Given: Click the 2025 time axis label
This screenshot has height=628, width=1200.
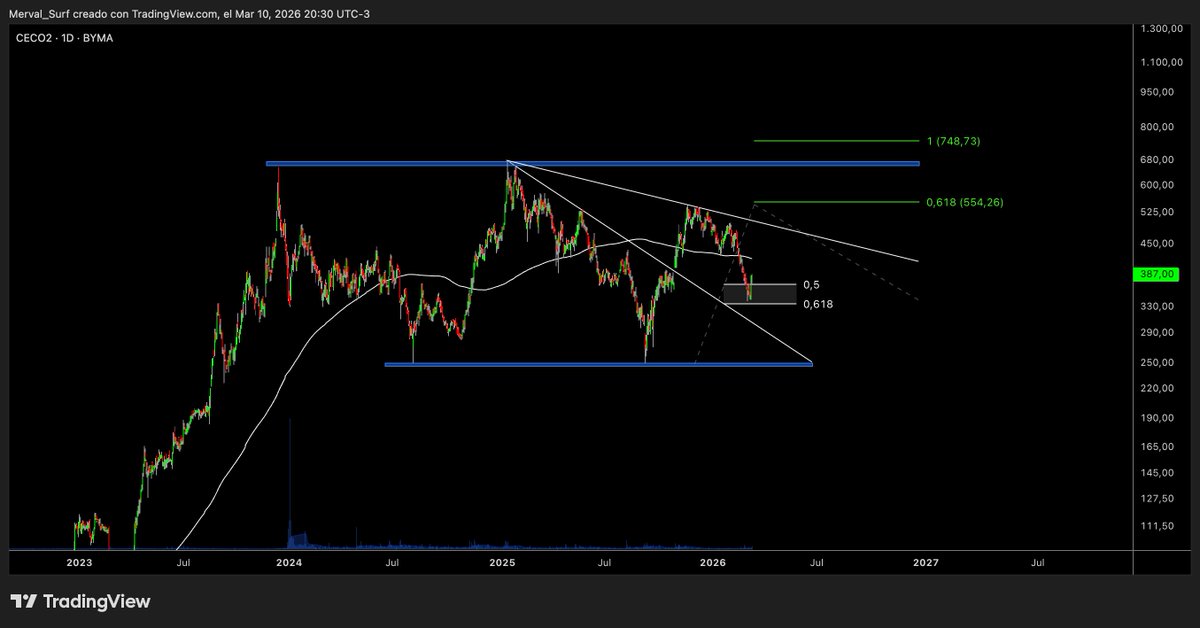Looking at the screenshot, I should pyautogui.click(x=502, y=563).
